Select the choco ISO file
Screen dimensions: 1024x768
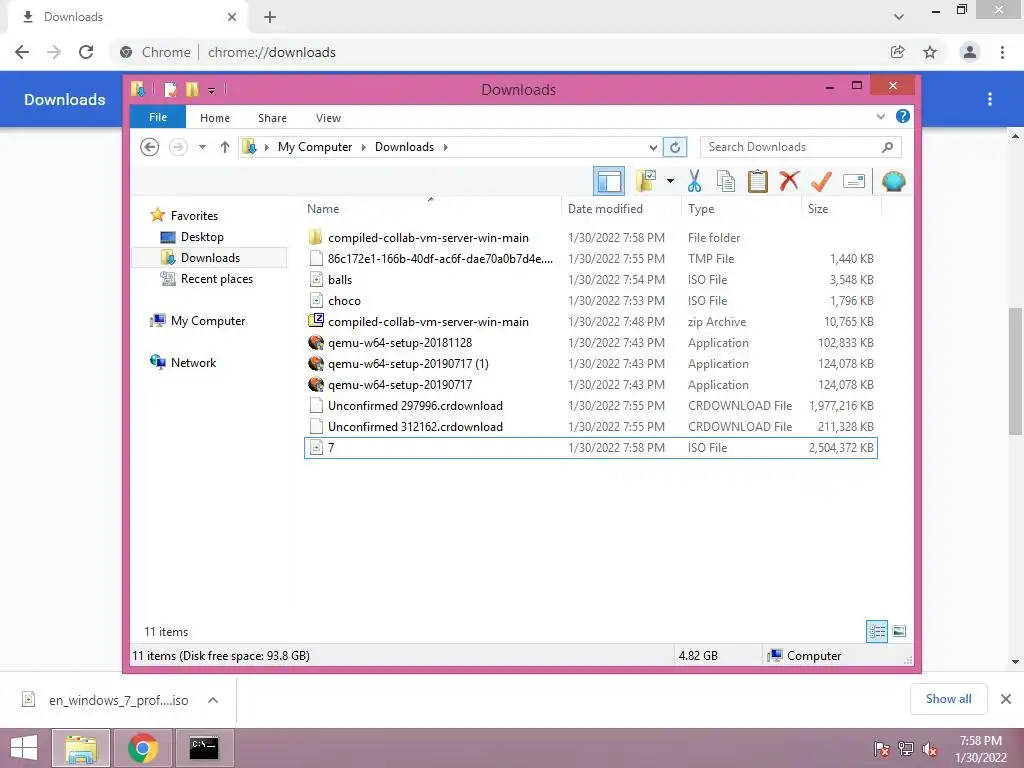point(590,300)
